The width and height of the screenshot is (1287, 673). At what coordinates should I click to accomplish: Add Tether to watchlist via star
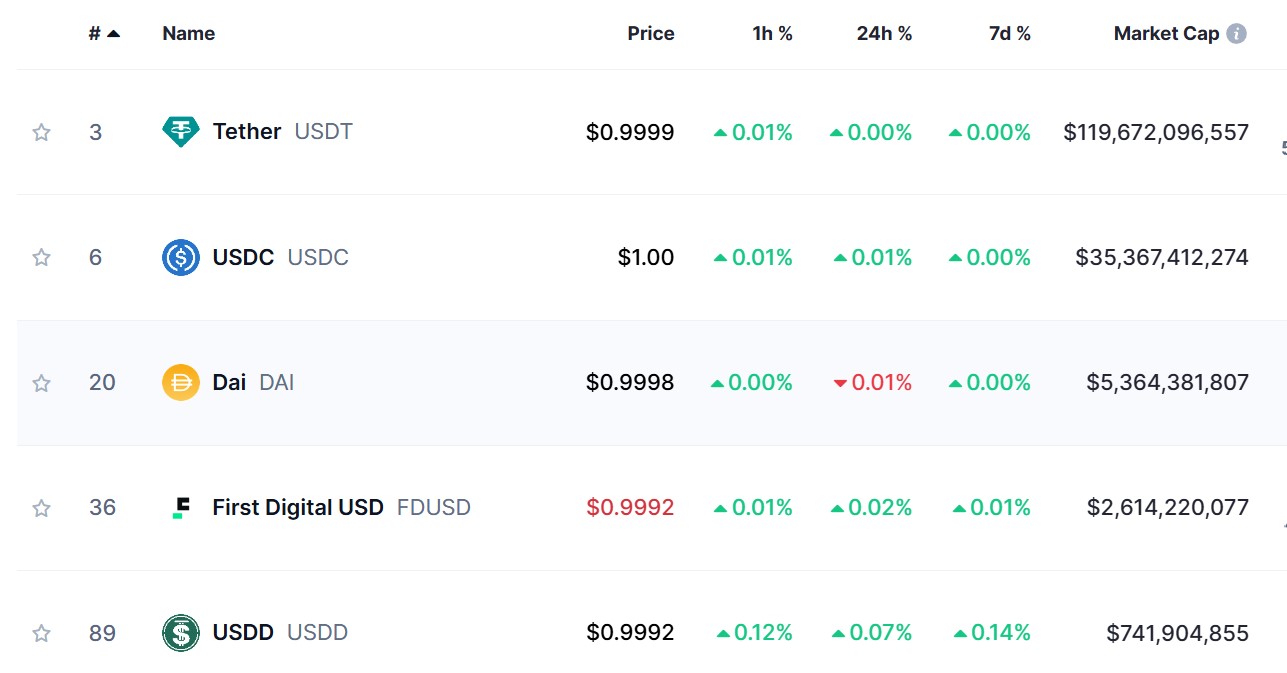click(41, 131)
